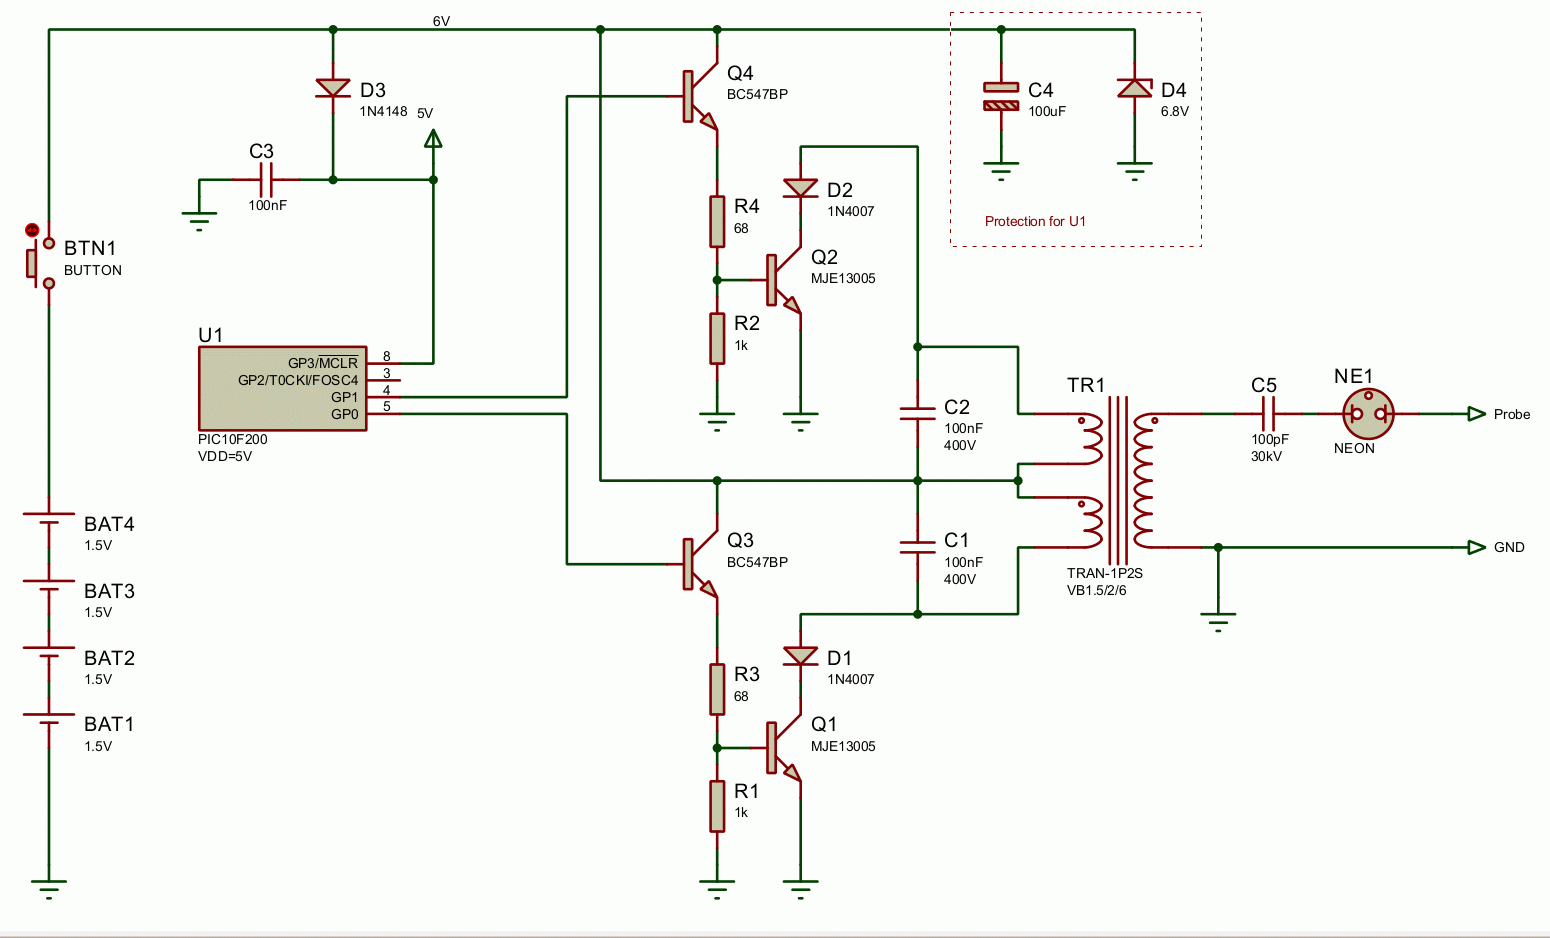Click the '6V' net label on top rail
This screenshot has height=938, width=1550.
tap(441, 21)
